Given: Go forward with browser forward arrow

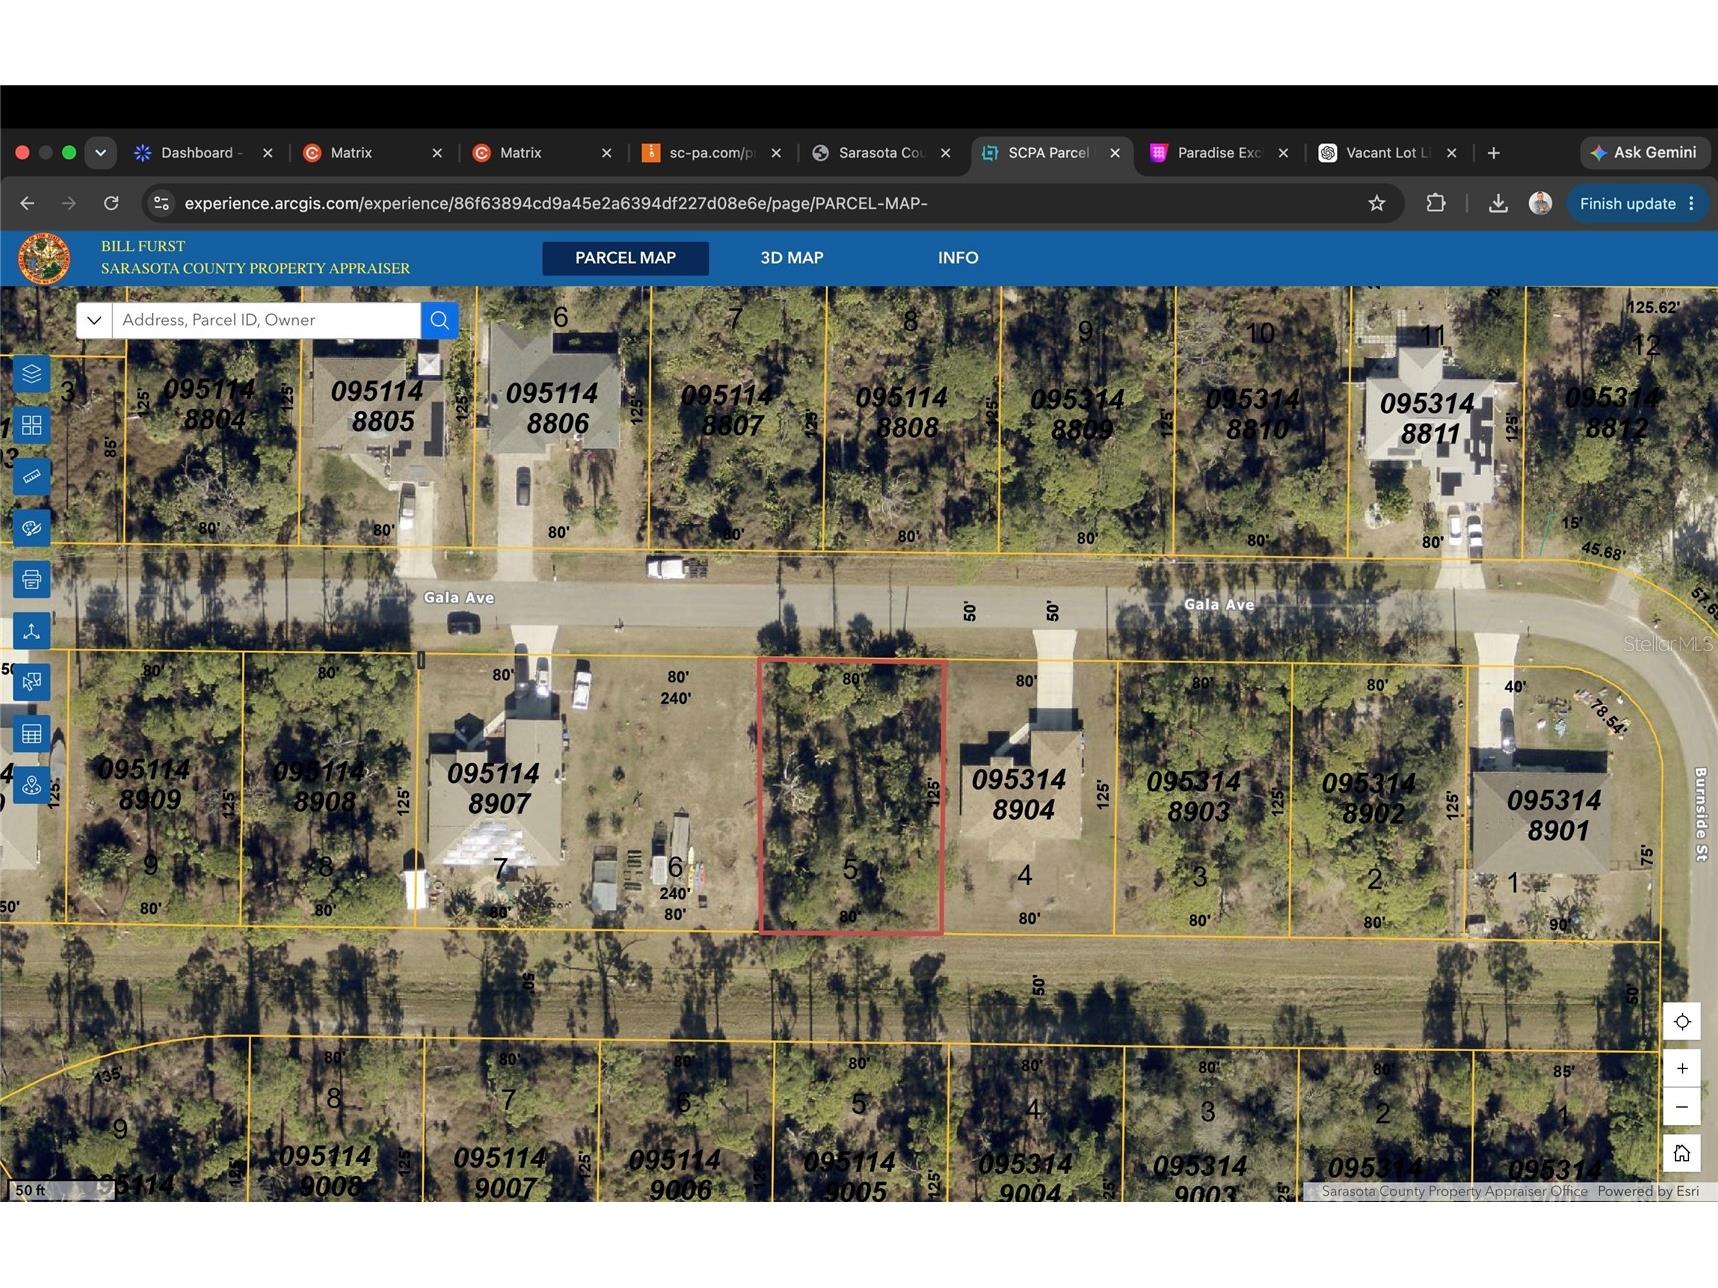Looking at the screenshot, I should 69,203.
